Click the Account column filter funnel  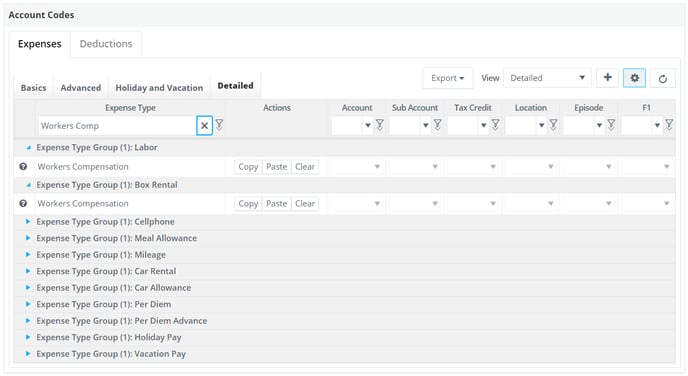pyautogui.click(x=380, y=125)
